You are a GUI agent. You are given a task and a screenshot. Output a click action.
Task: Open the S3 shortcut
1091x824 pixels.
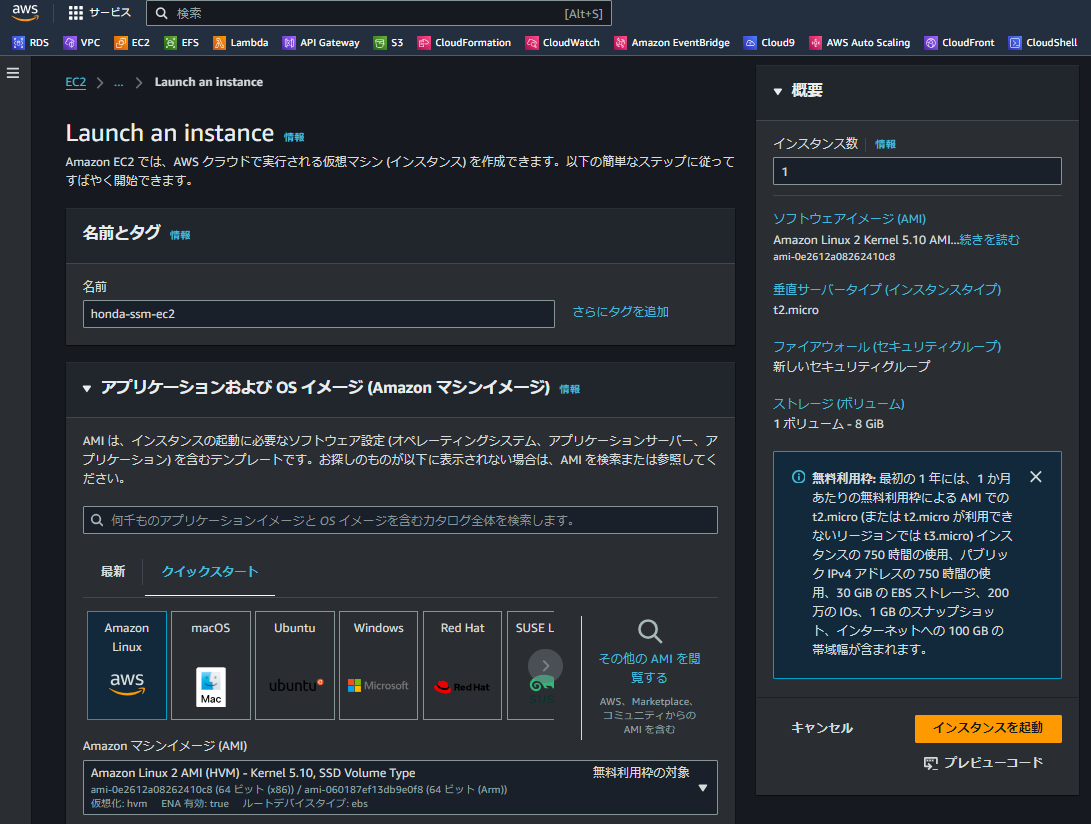pyautogui.click(x=388, y=42)
